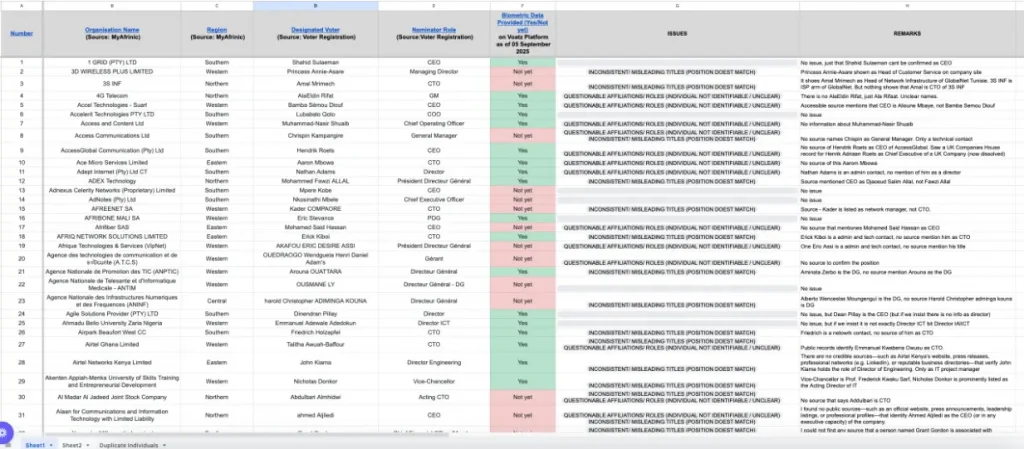This screenshot has width=1024, height=449.
Task: Select the Not yet cell for 3S INF
Action: coord(522,84)
